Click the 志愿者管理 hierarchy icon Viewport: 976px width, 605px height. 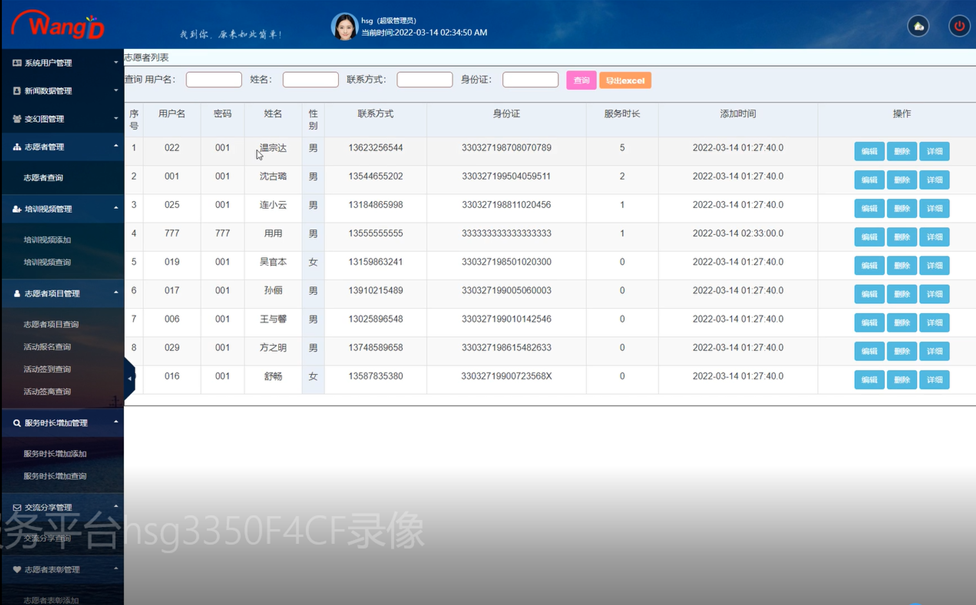(17, 147)
